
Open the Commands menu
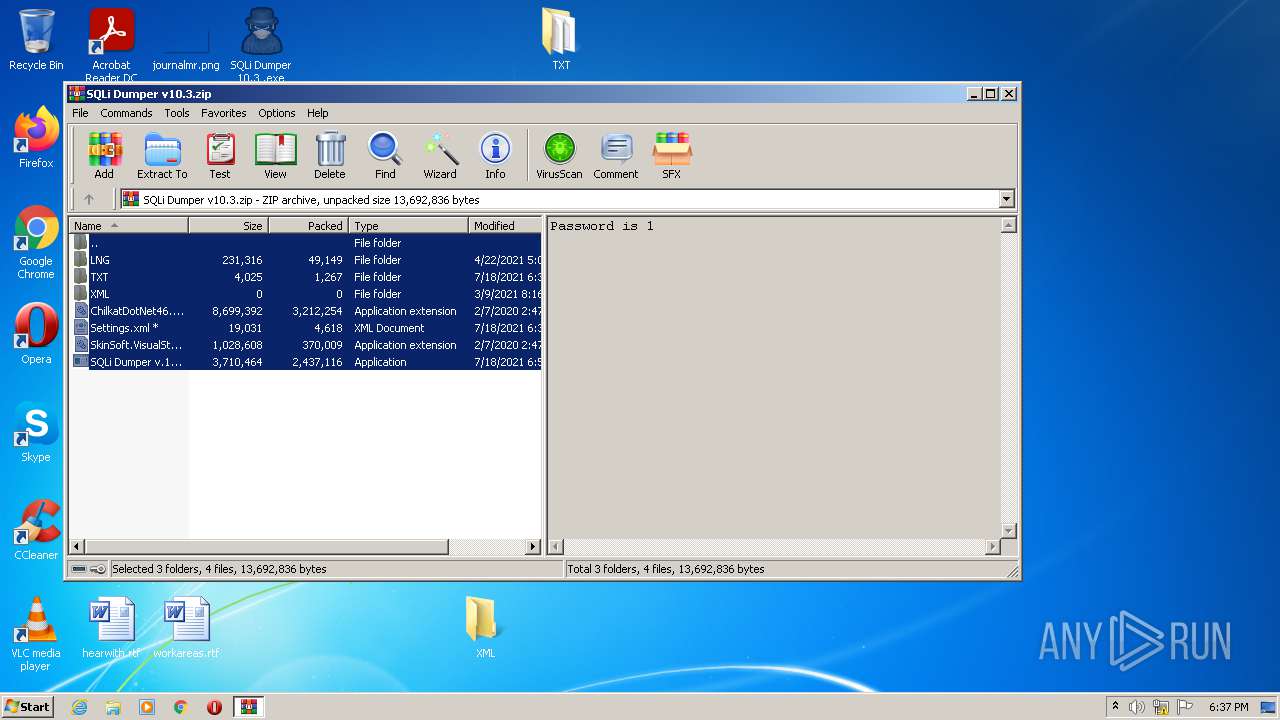click(x=126, y=113)
